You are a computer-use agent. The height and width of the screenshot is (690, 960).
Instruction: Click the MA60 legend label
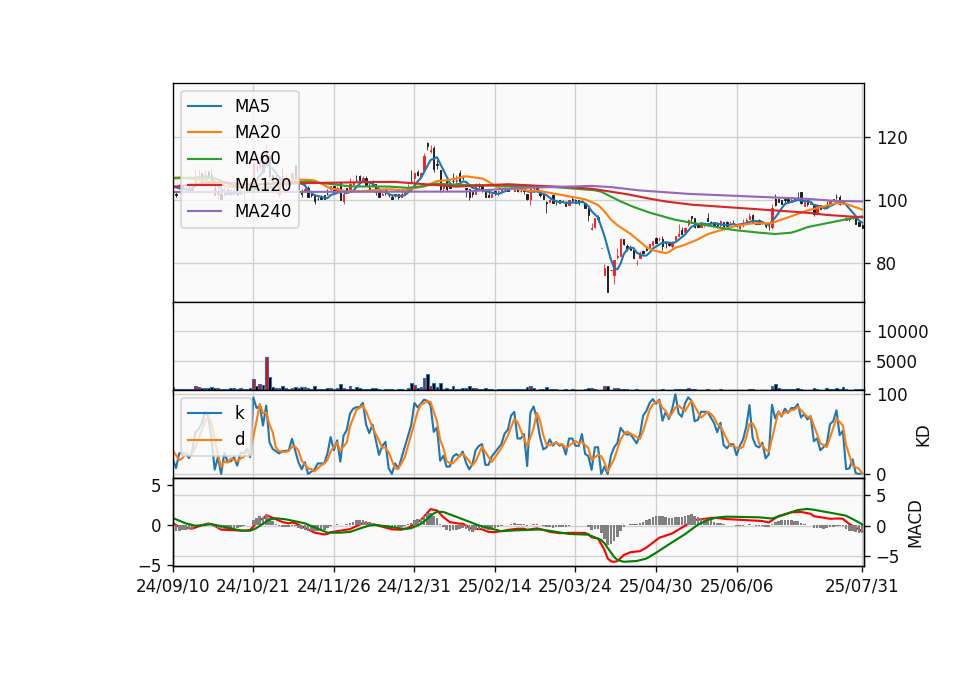click(257, 158)
